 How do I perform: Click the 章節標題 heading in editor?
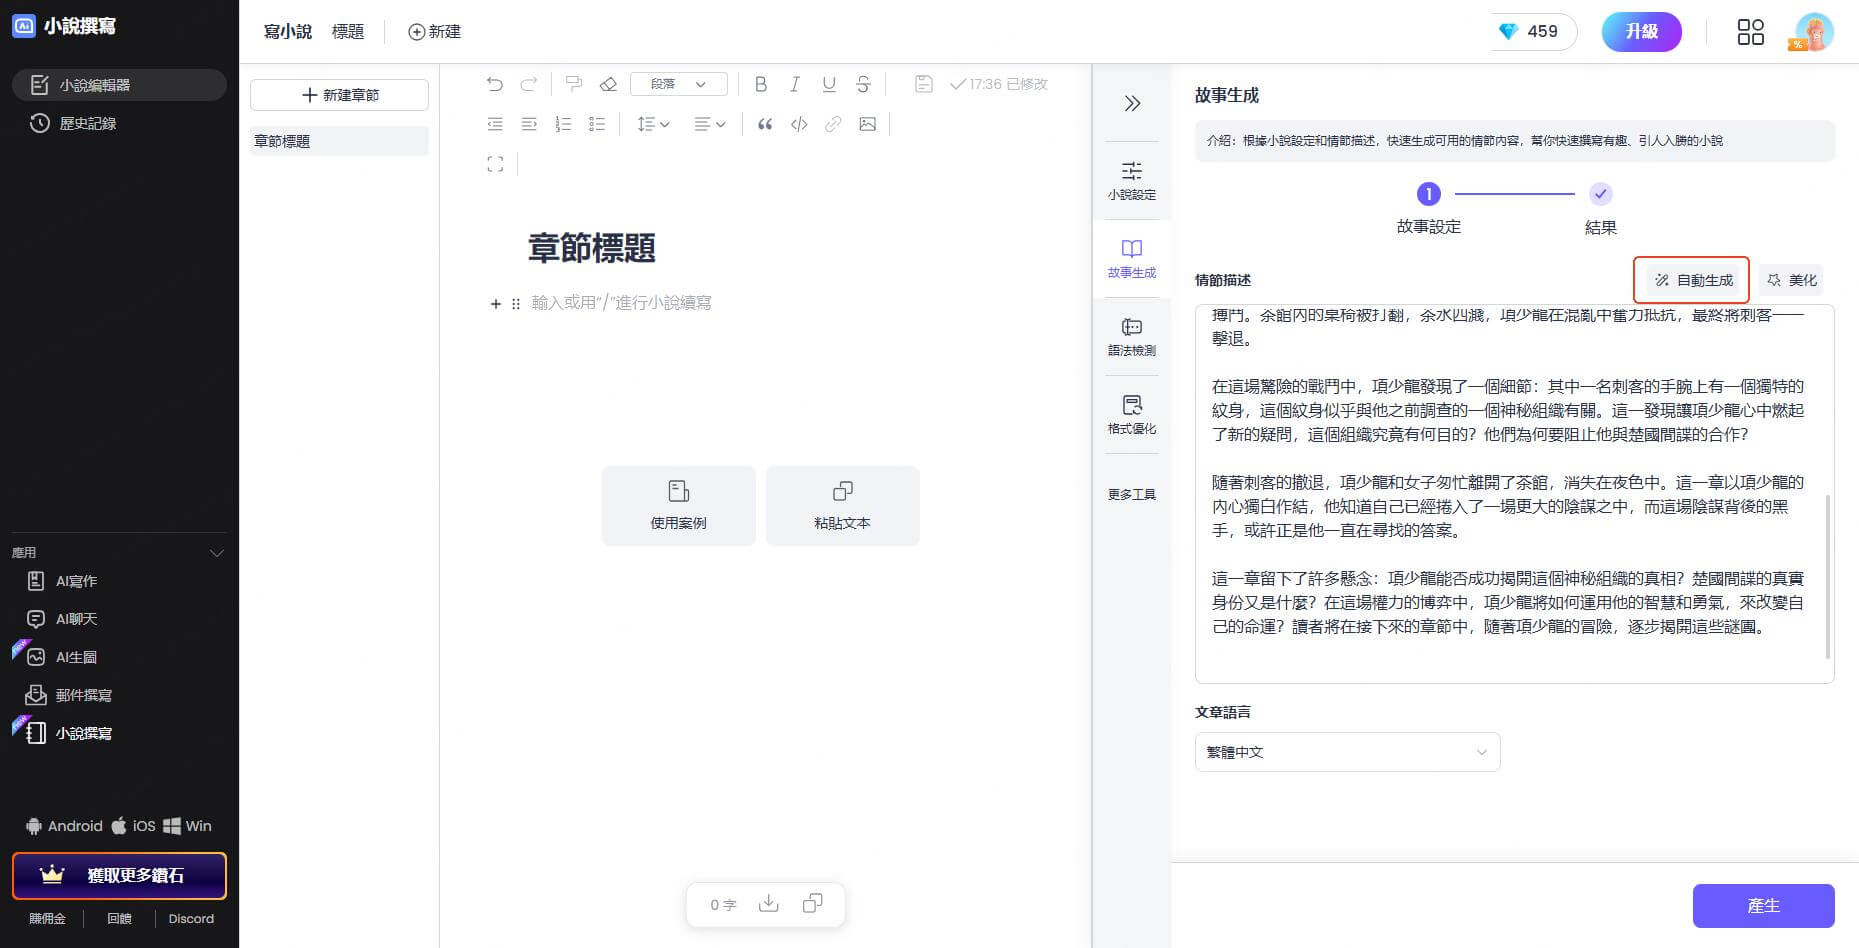[x=592, y=248]
